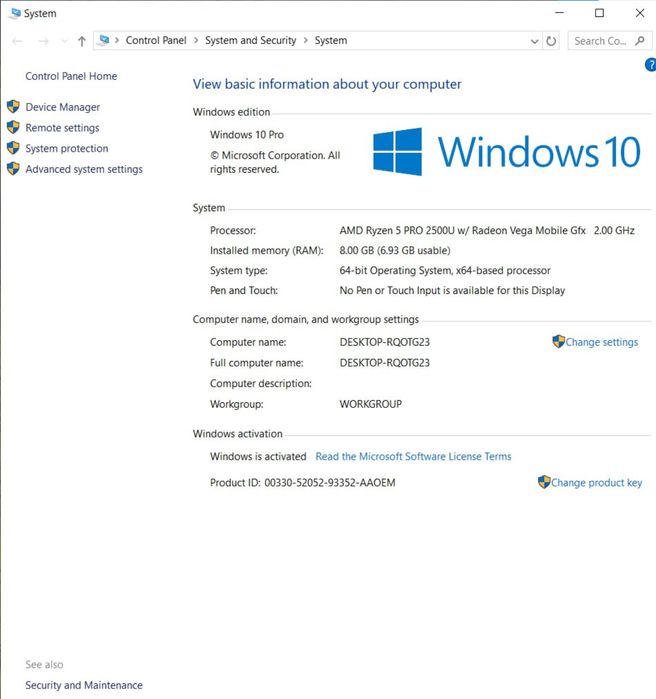The height and width of the screenshot is (699, 656).
Task: Click the shield icon beside Change product key
Action: pos(544,482)
